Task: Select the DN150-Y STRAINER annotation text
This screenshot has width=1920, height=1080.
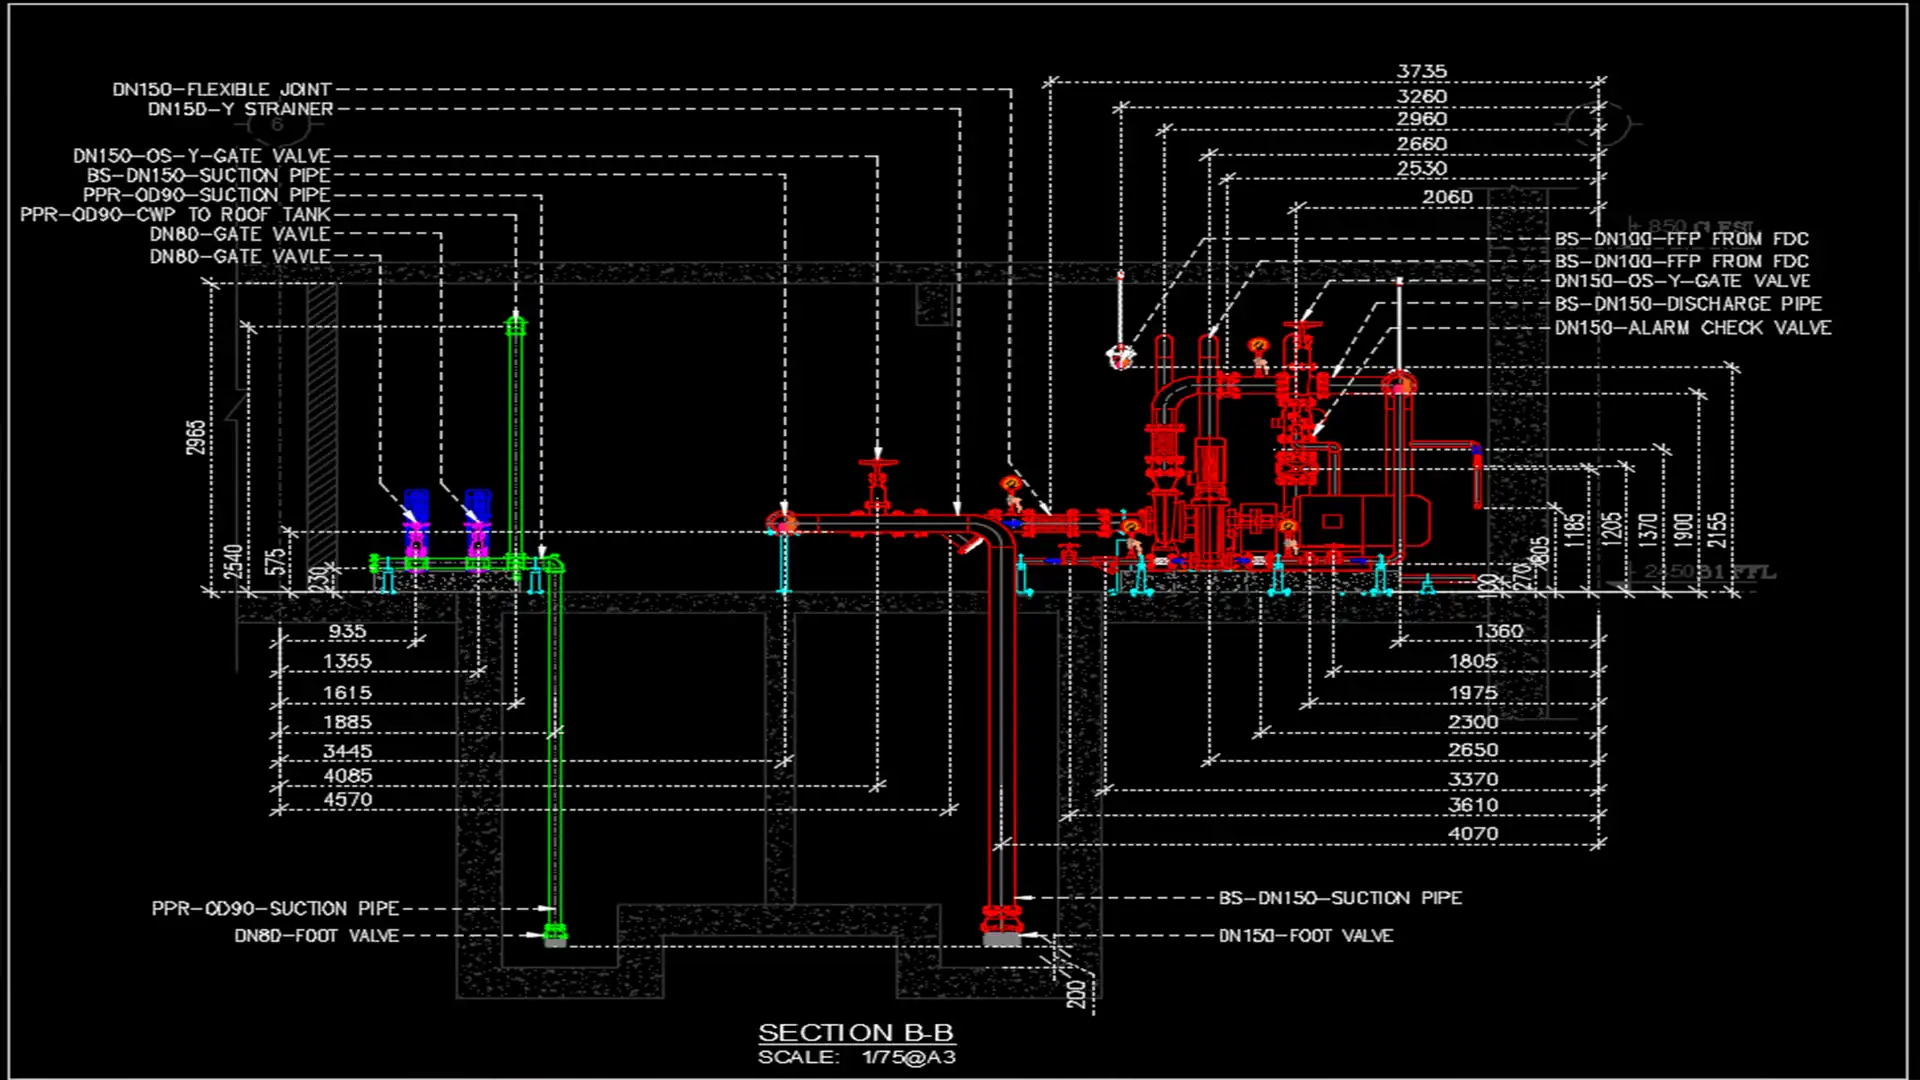Action: tap(240, 110)
